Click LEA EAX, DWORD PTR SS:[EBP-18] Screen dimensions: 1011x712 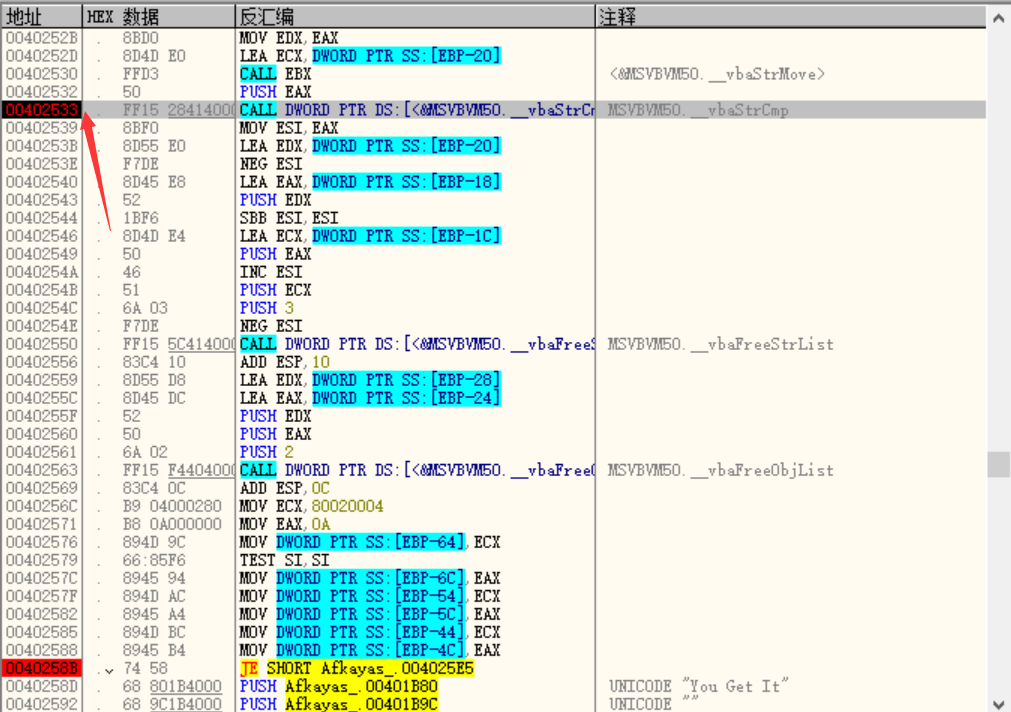370,182
